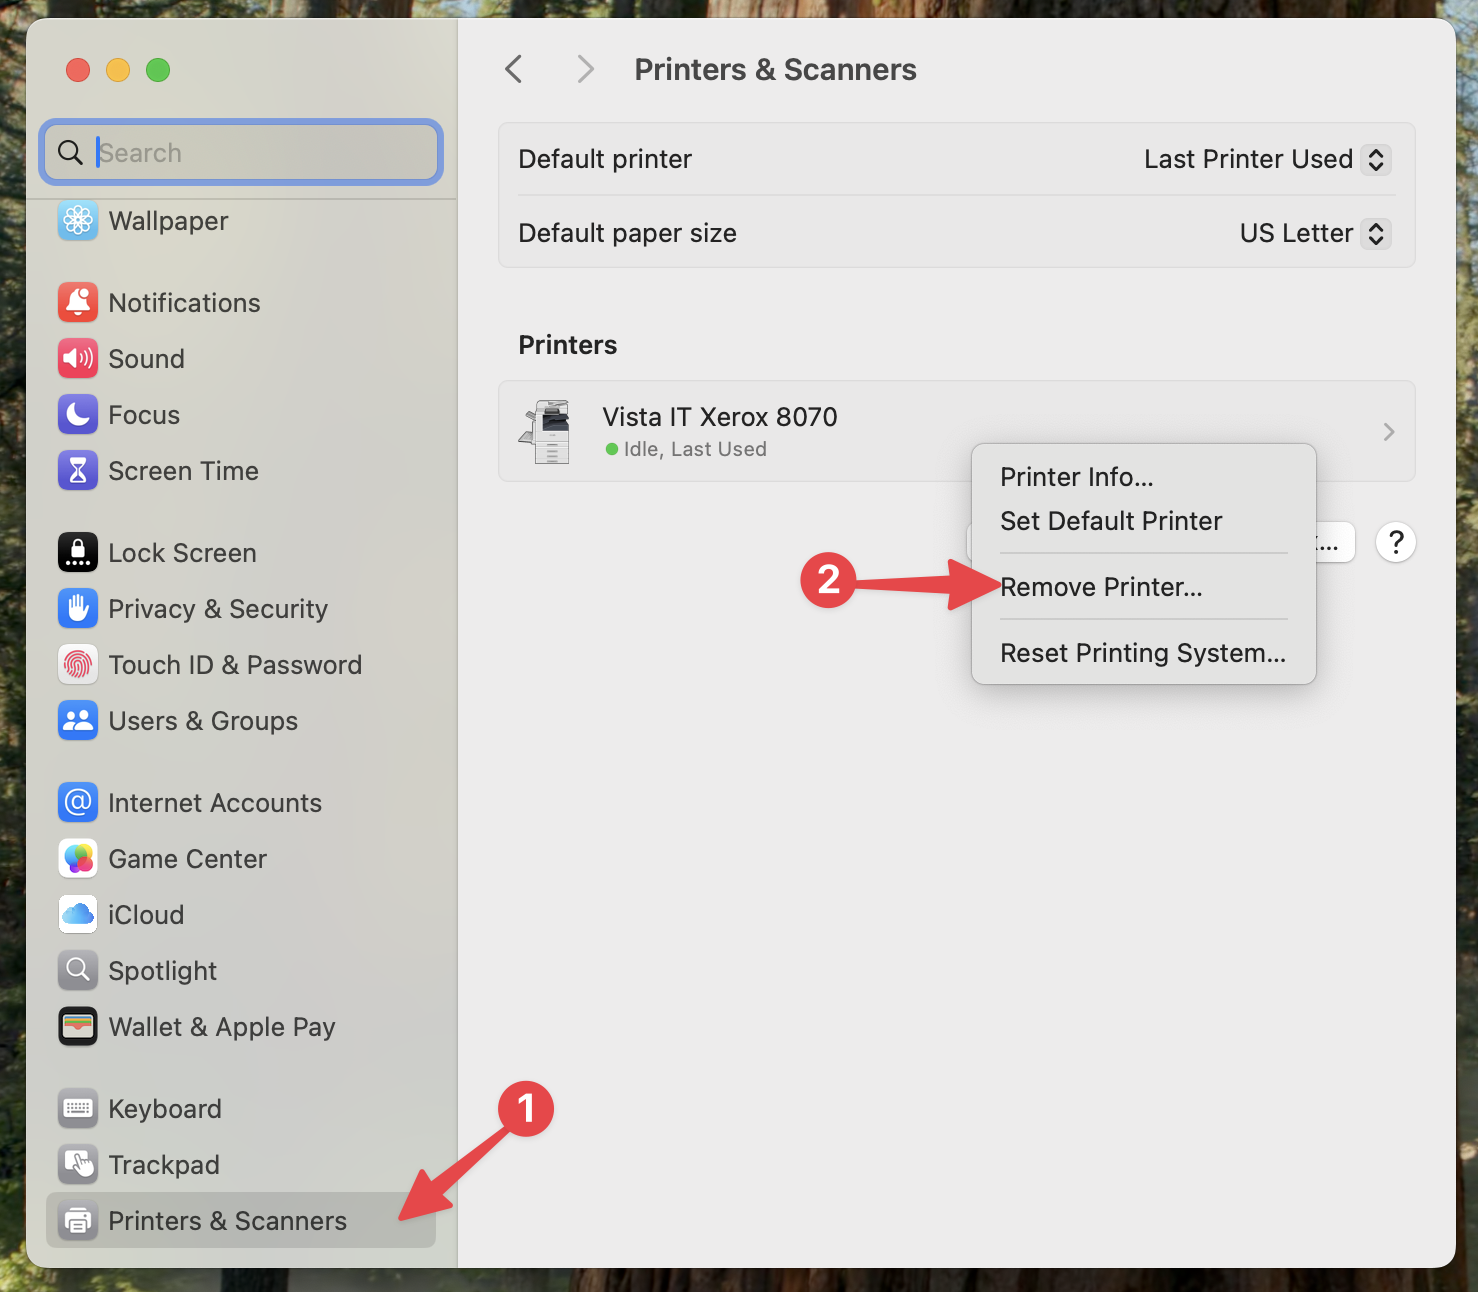
Task: Open Users & Groups in sidebar
Action: pyautogui.click(x=203, y=721)
